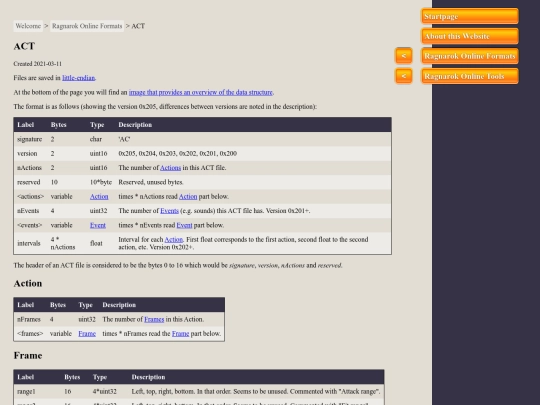
Task: Click the arrow button beside Ragnarok Online Formats
Action: tap(404, 56)
